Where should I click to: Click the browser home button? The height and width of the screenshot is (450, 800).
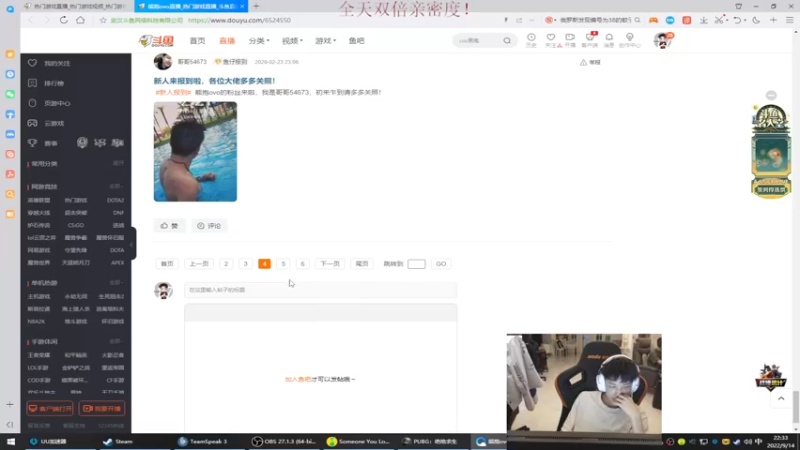pos(81,20)
